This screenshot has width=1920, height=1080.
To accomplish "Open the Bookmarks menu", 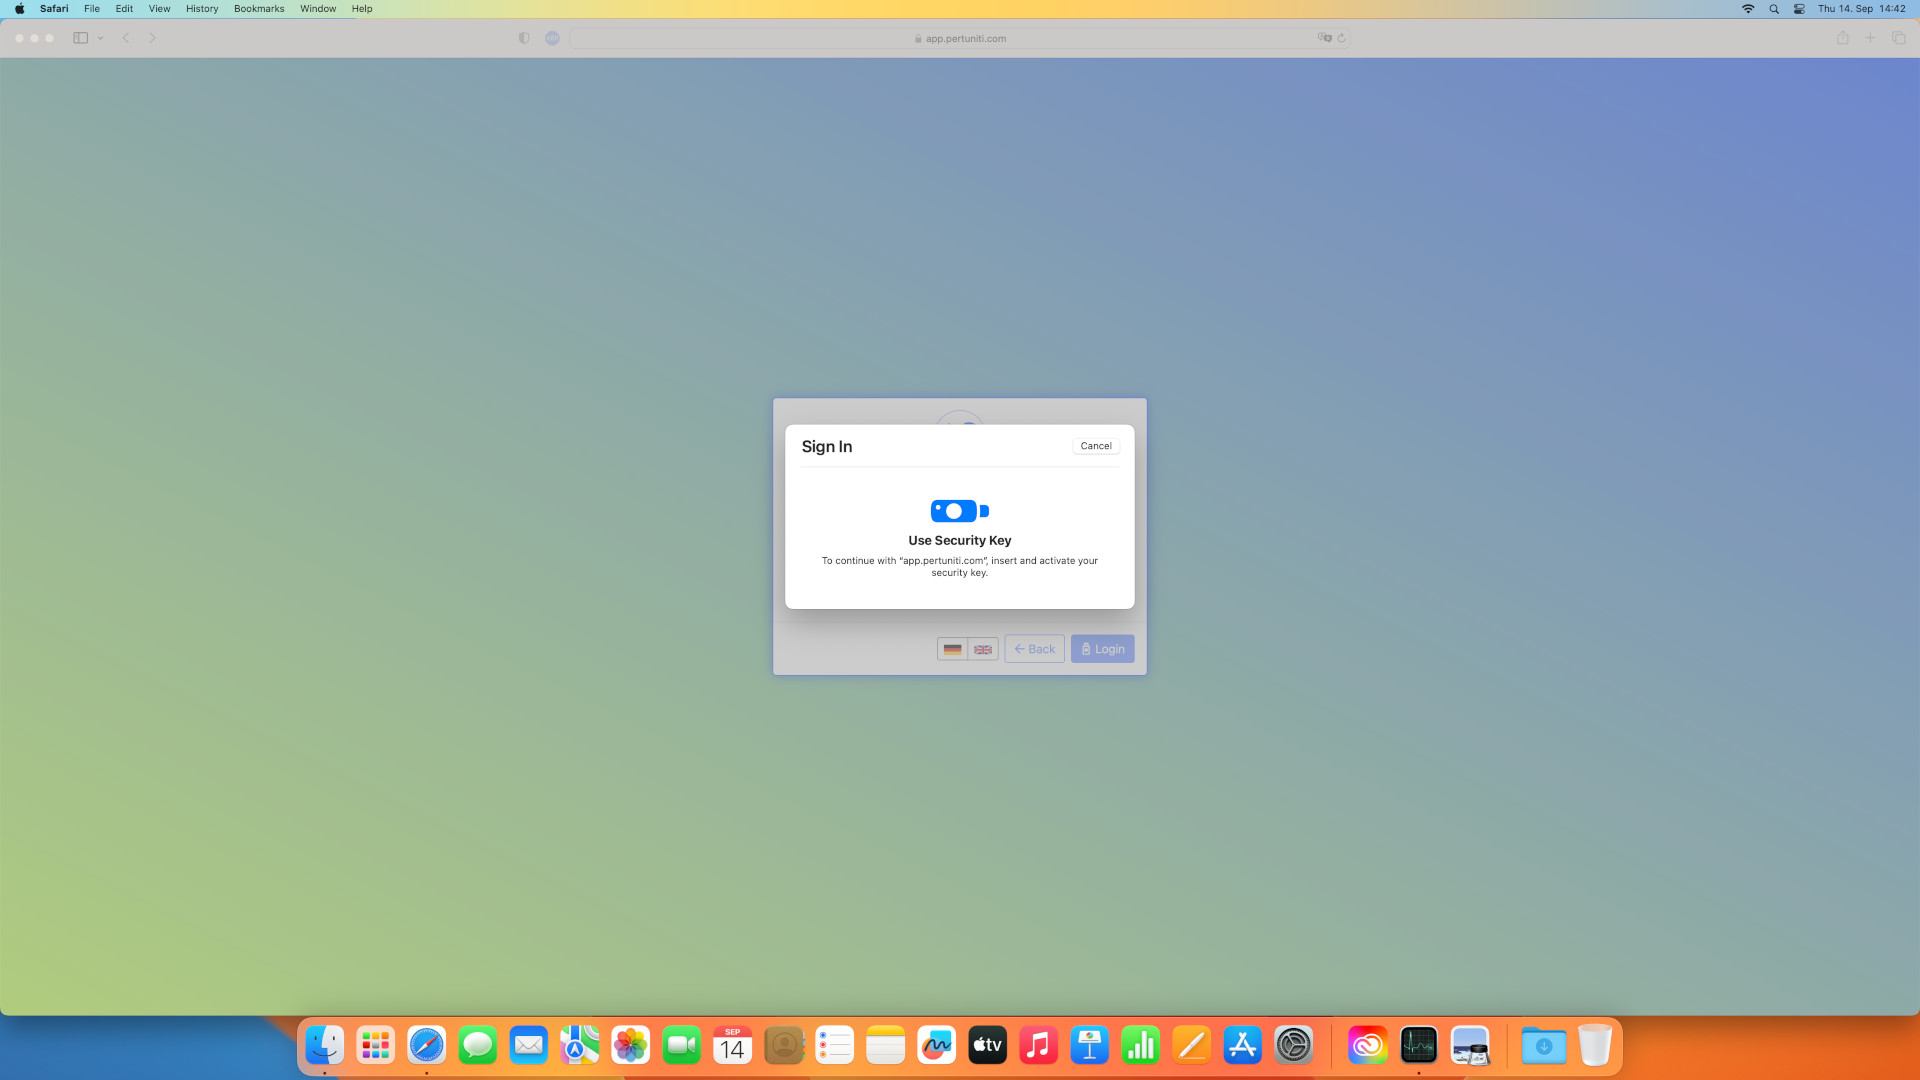I will 259,9.
